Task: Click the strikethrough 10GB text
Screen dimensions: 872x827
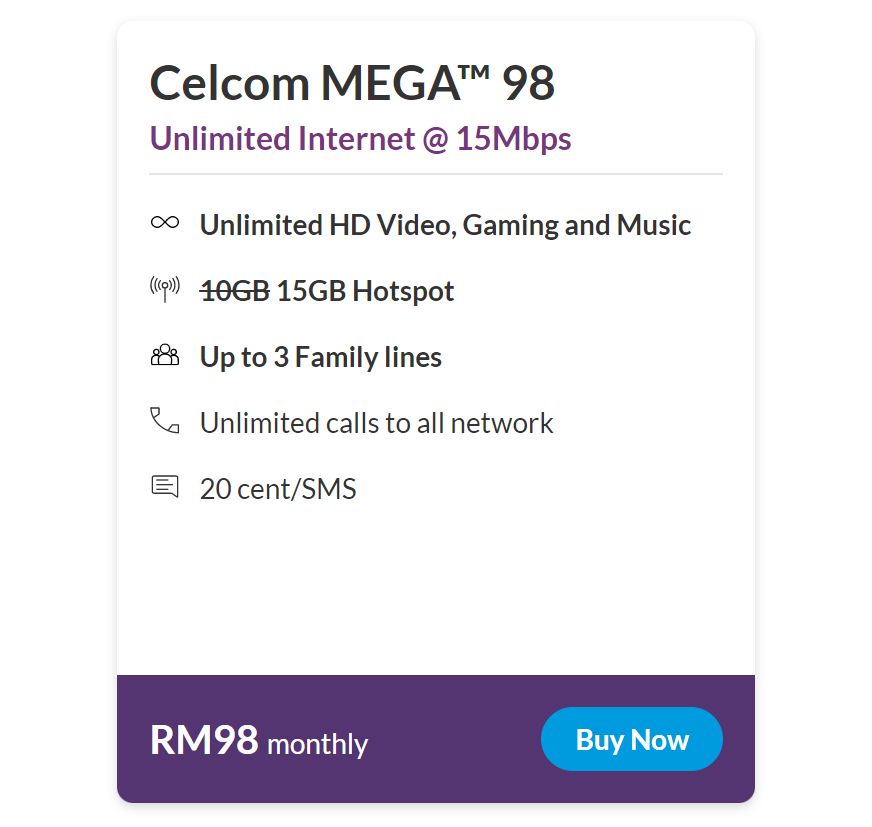Action: [x=235, y=291]
